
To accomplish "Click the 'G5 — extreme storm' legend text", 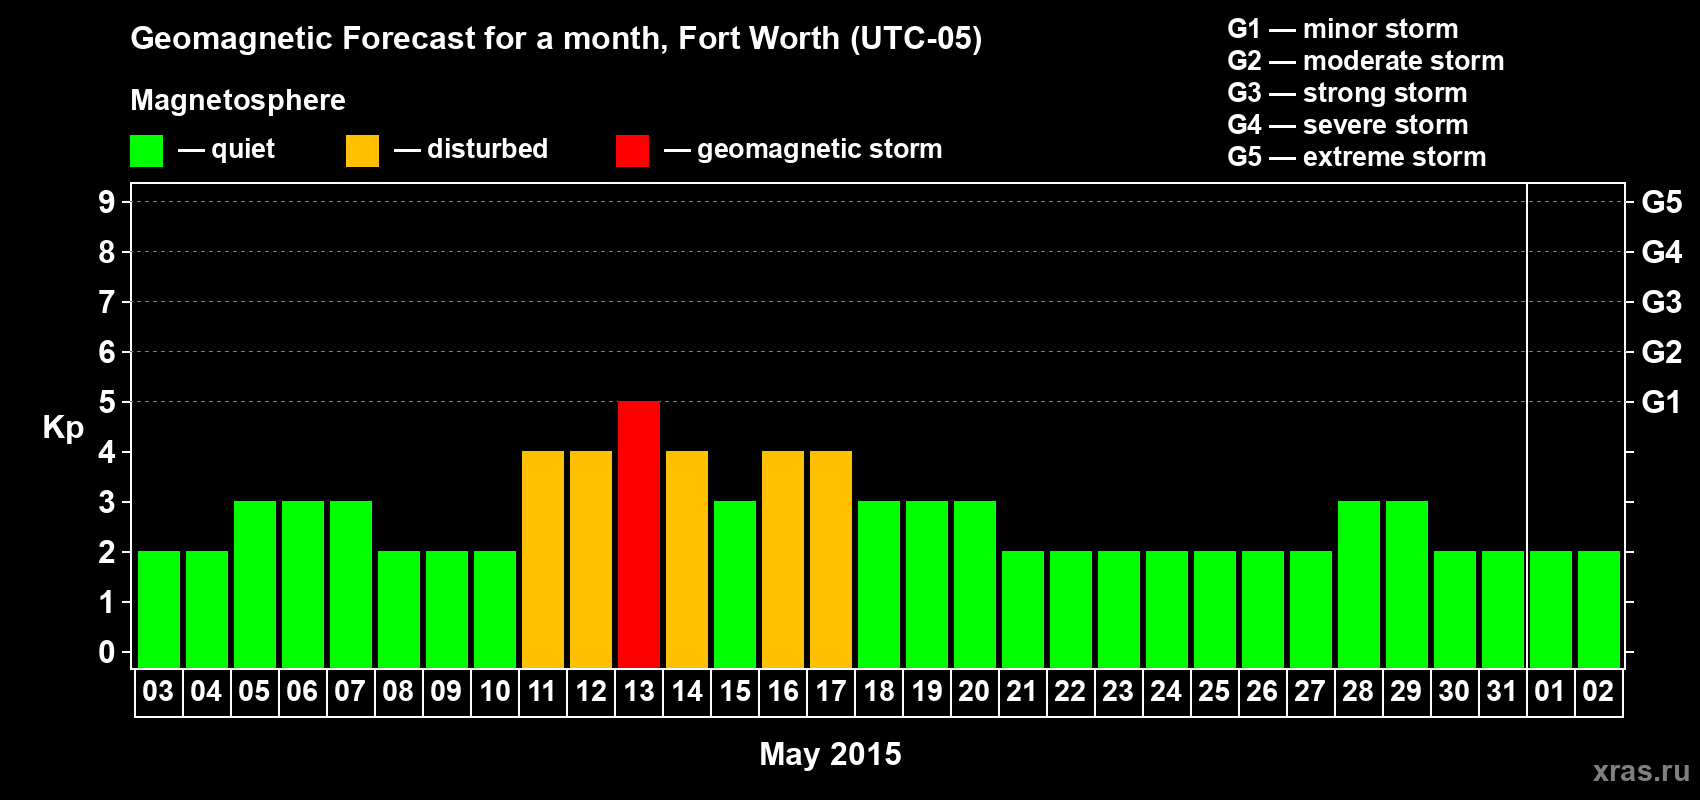I will [1357, 157].
